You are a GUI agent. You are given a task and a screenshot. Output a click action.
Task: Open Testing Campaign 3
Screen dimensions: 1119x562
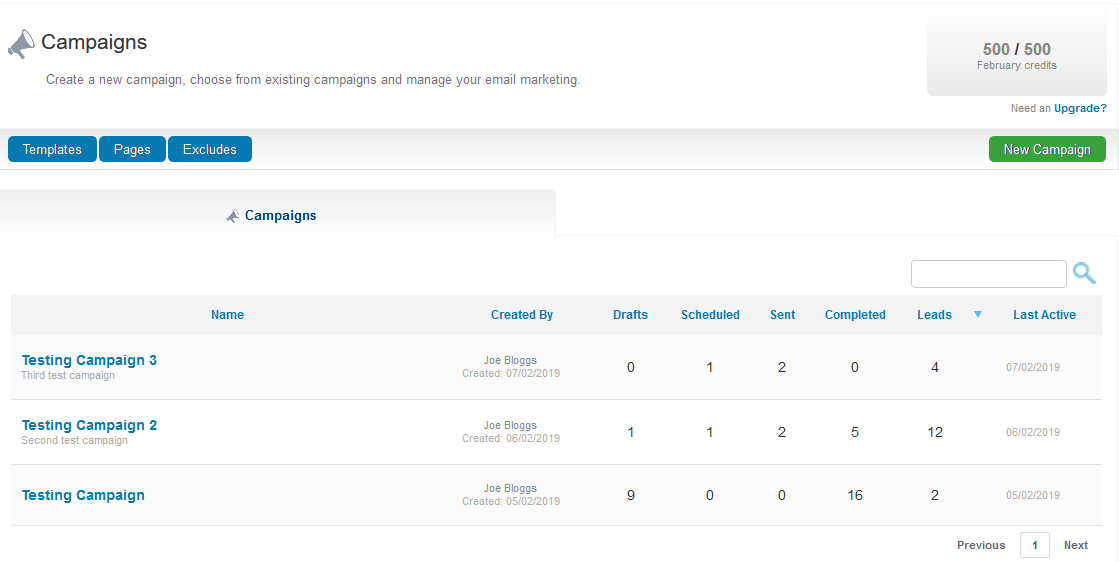click(89, 360)
